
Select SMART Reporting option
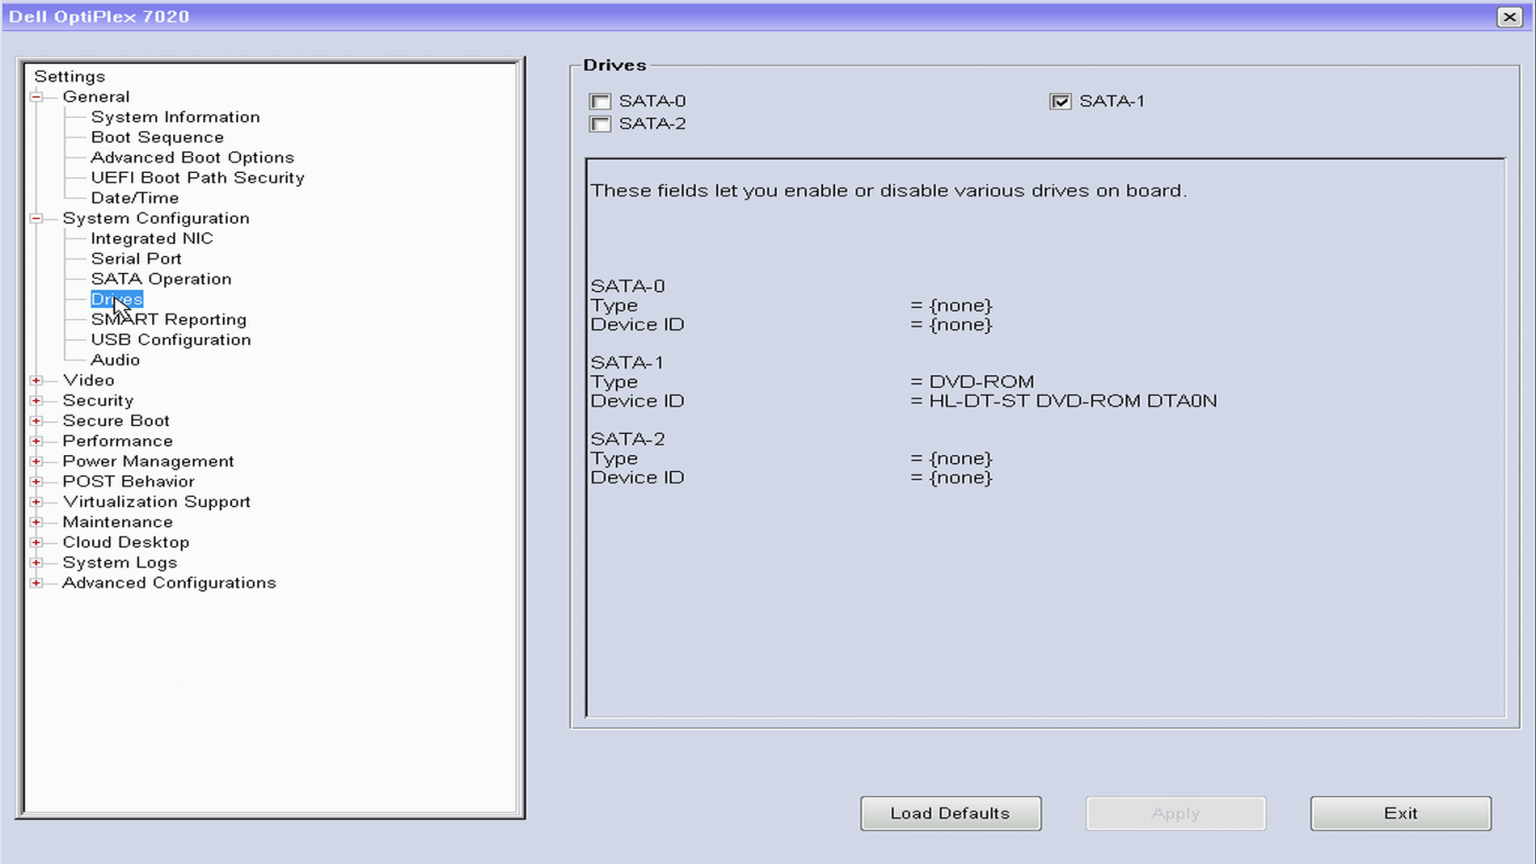168,319
